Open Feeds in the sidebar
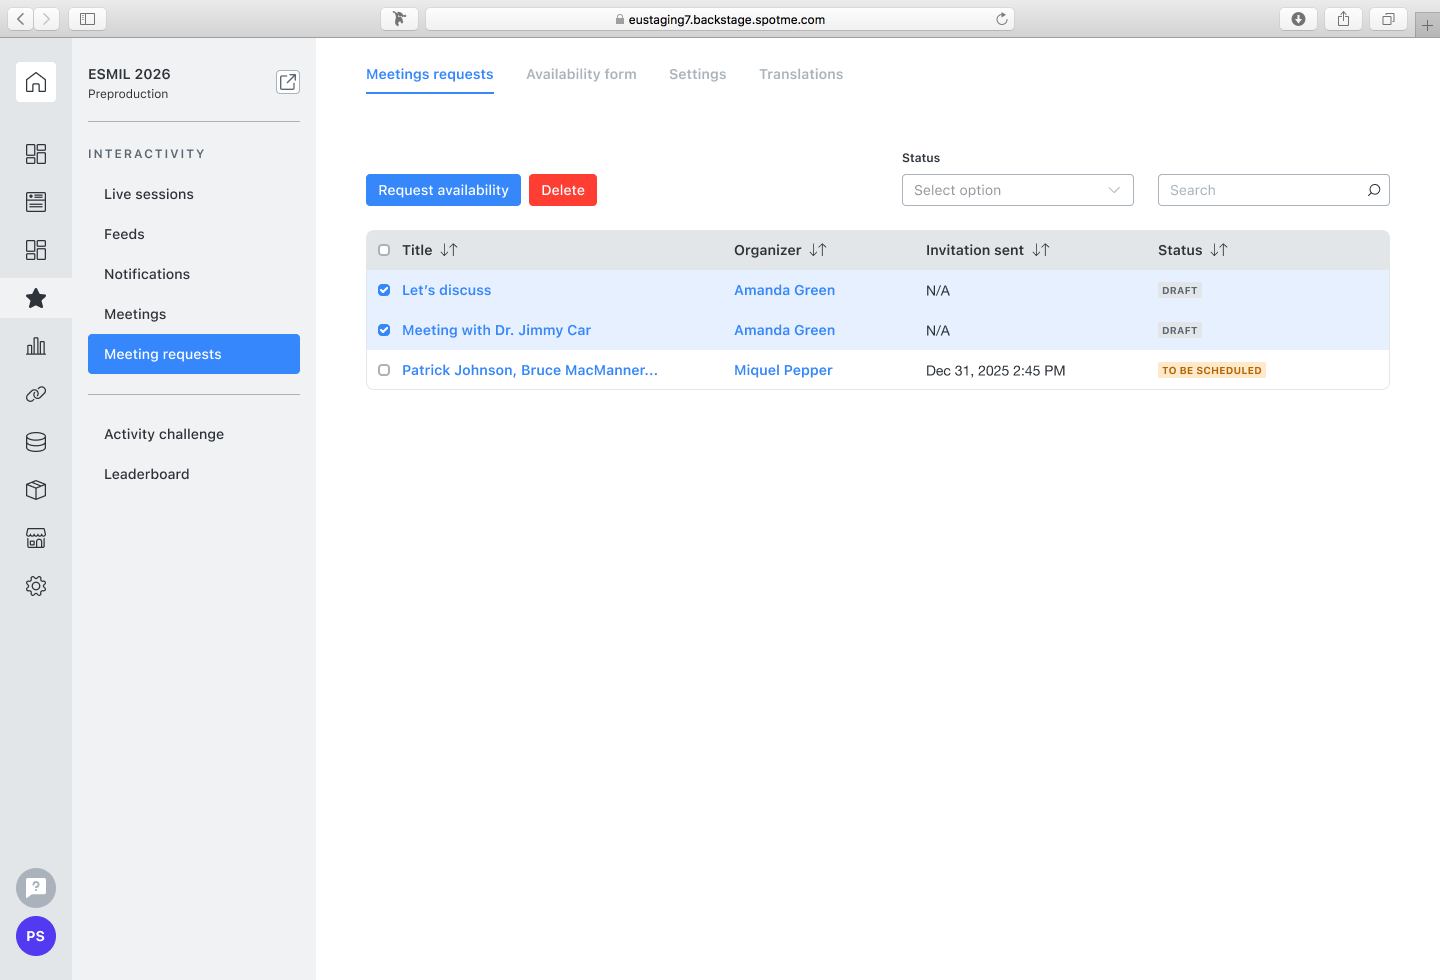 [124, 234]
